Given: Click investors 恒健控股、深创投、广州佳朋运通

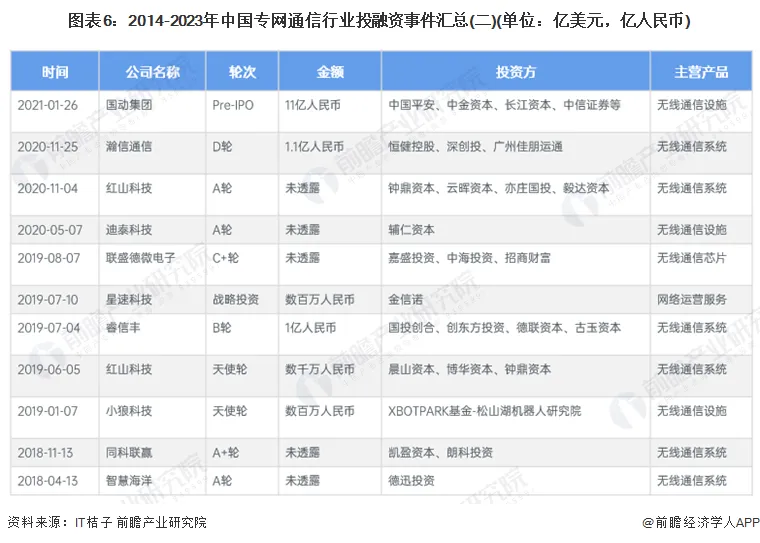Looking at the screenshot, I should pos(475,146).
